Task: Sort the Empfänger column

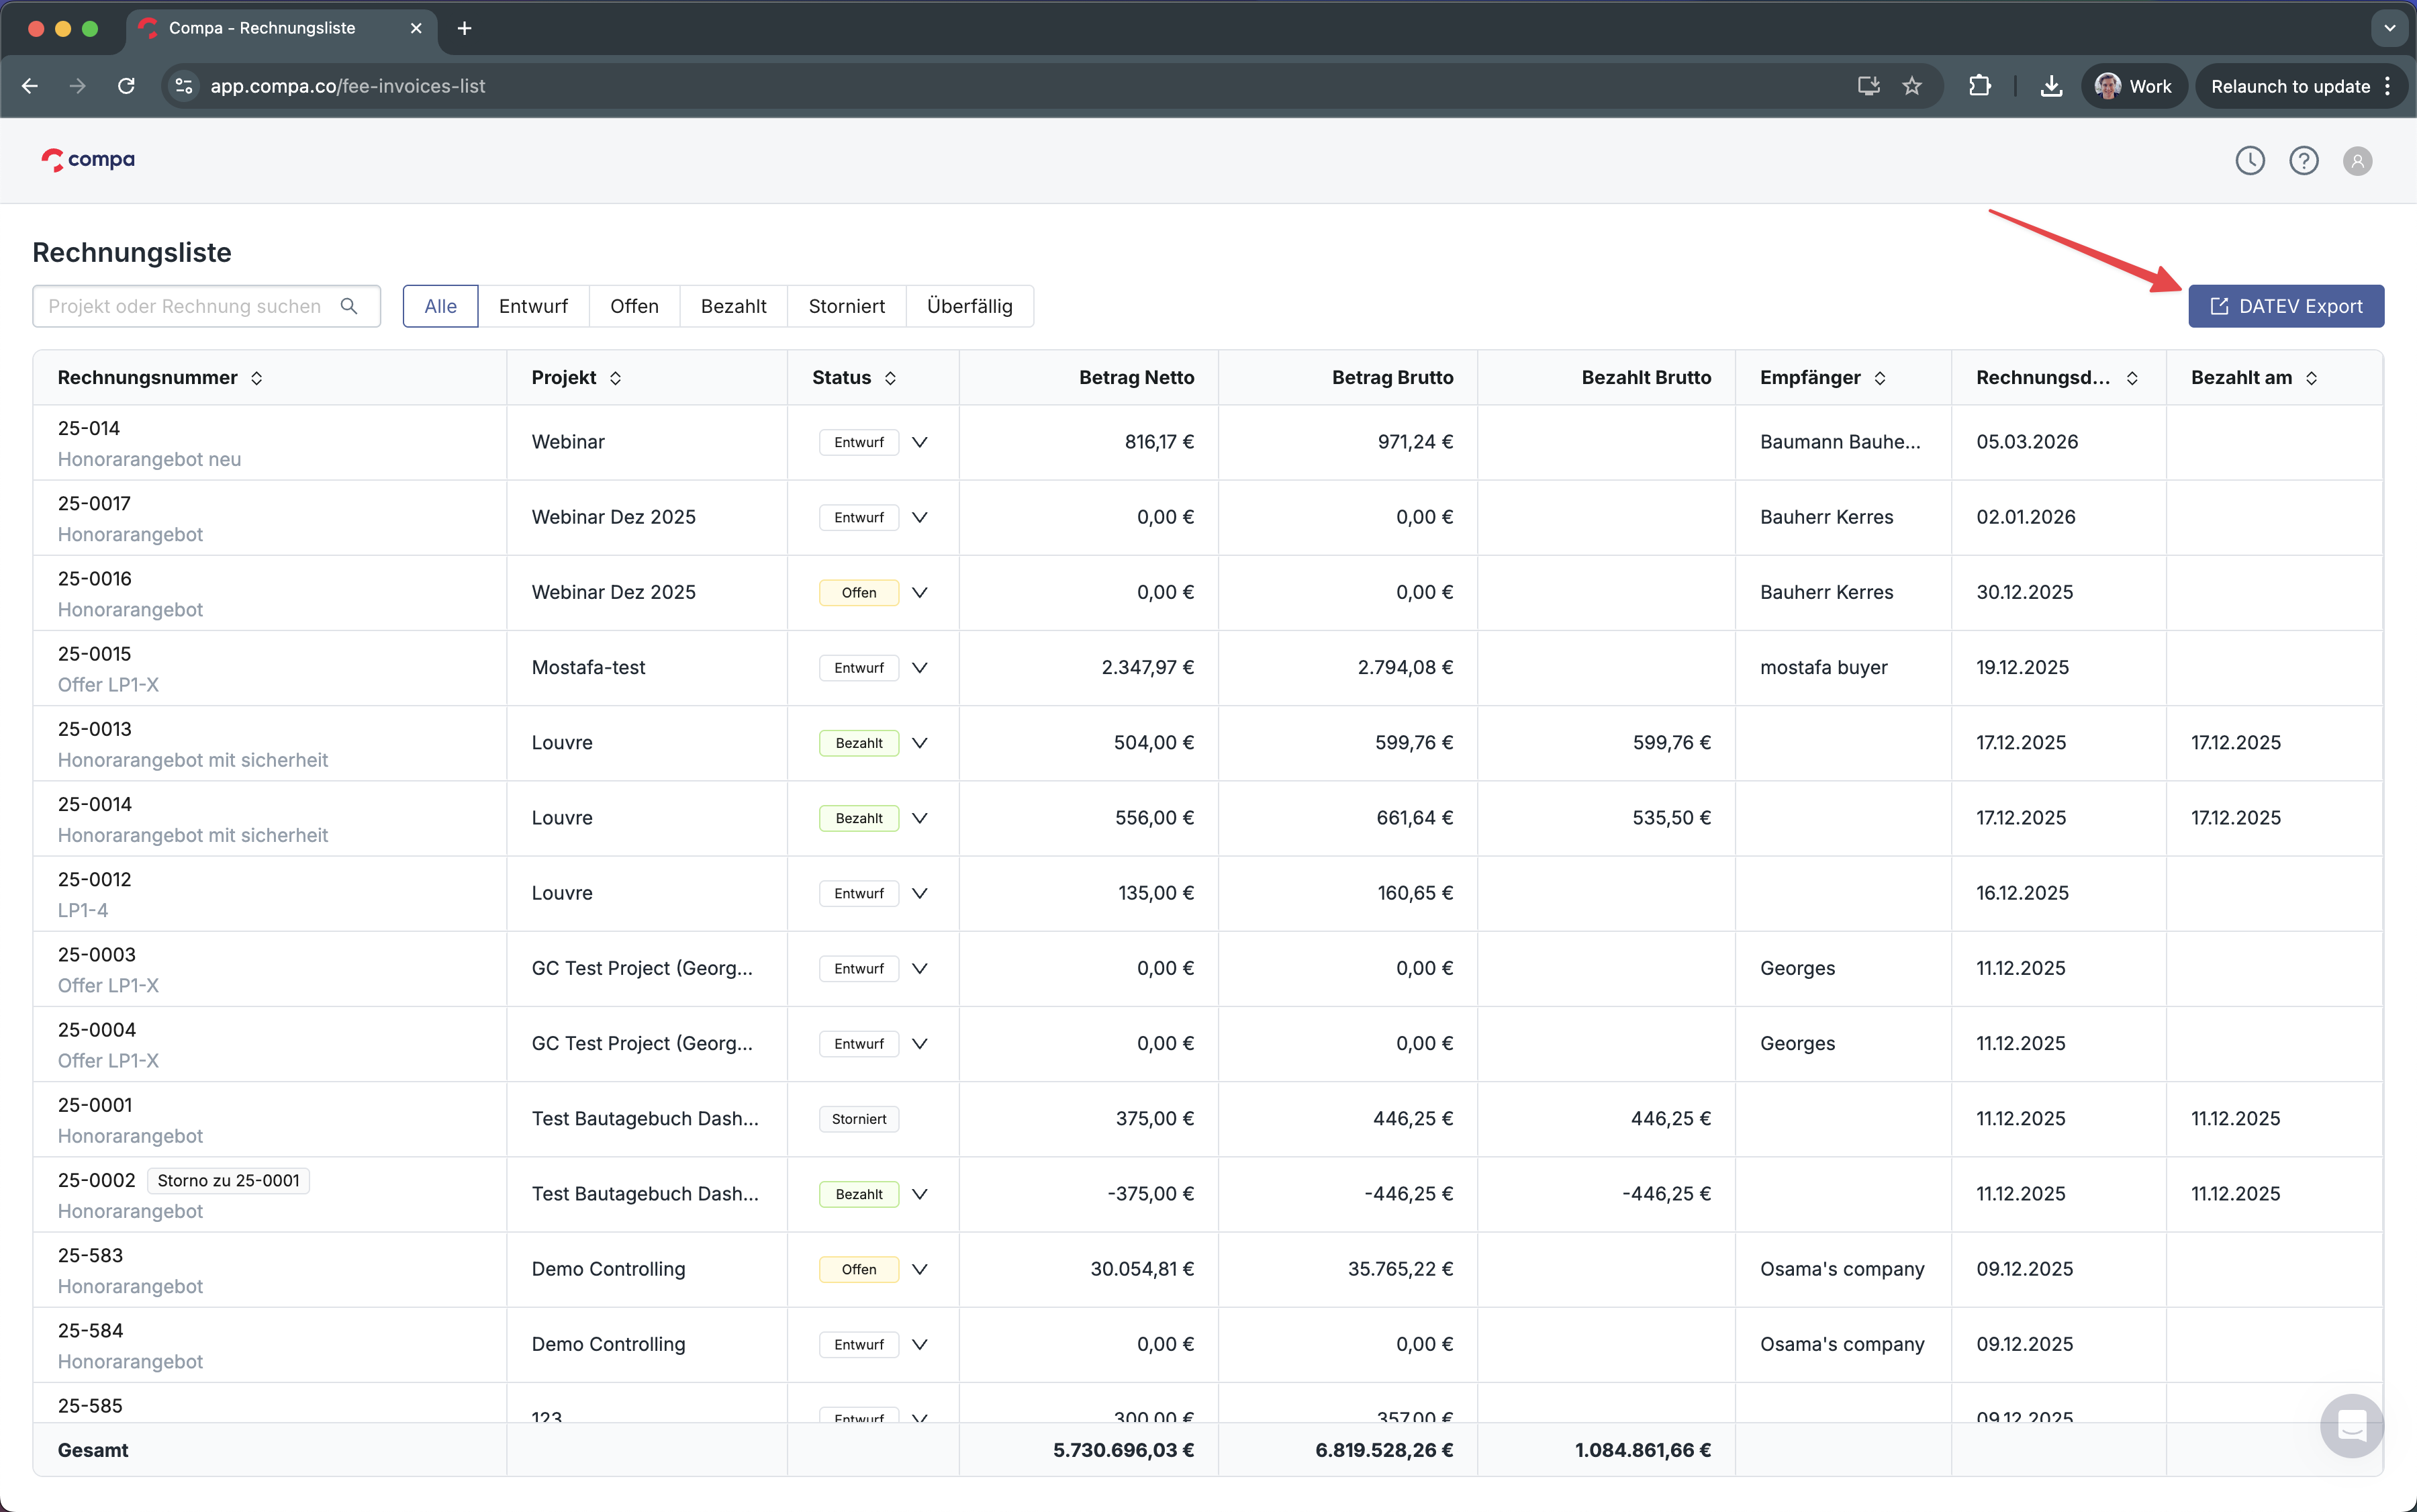Action: [1880, 378]
